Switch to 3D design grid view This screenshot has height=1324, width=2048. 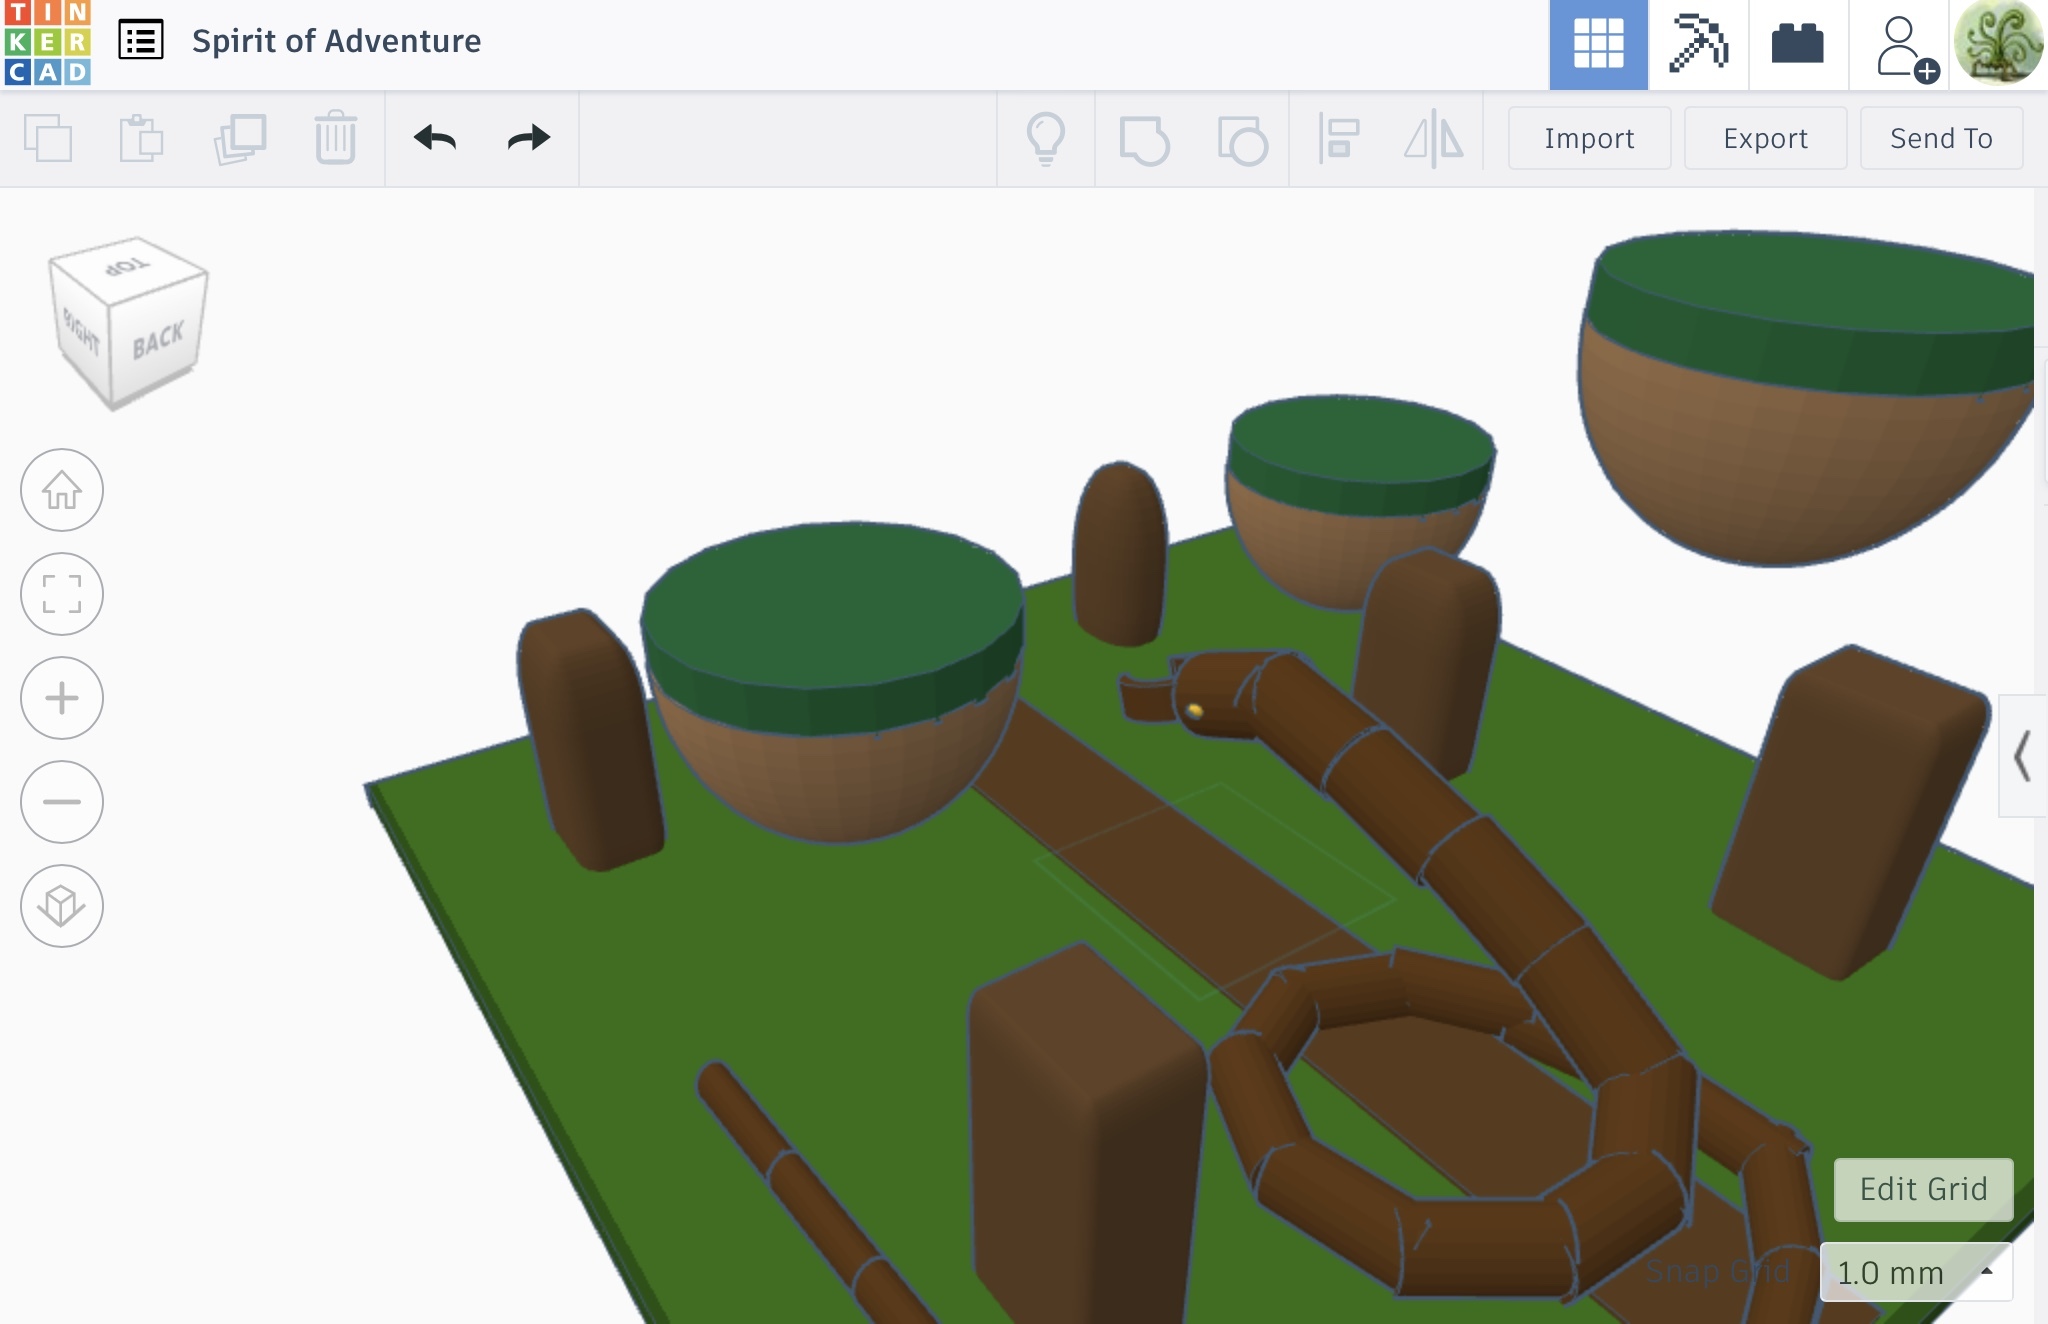[1598, 44]
